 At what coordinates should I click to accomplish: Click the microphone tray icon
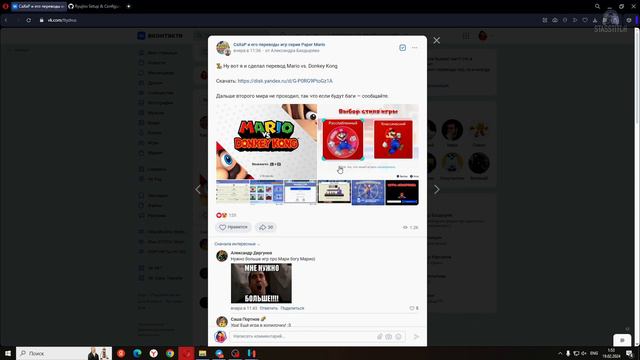point(568,353)
